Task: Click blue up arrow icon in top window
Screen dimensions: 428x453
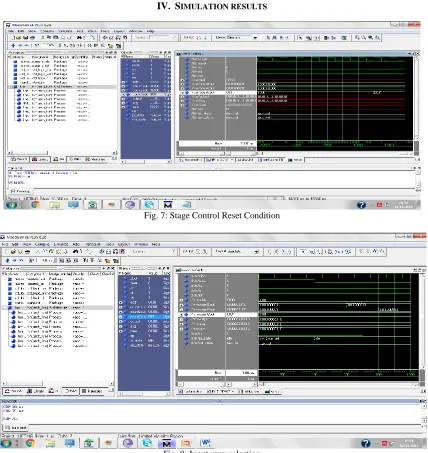Action: [x=13, y=45]
